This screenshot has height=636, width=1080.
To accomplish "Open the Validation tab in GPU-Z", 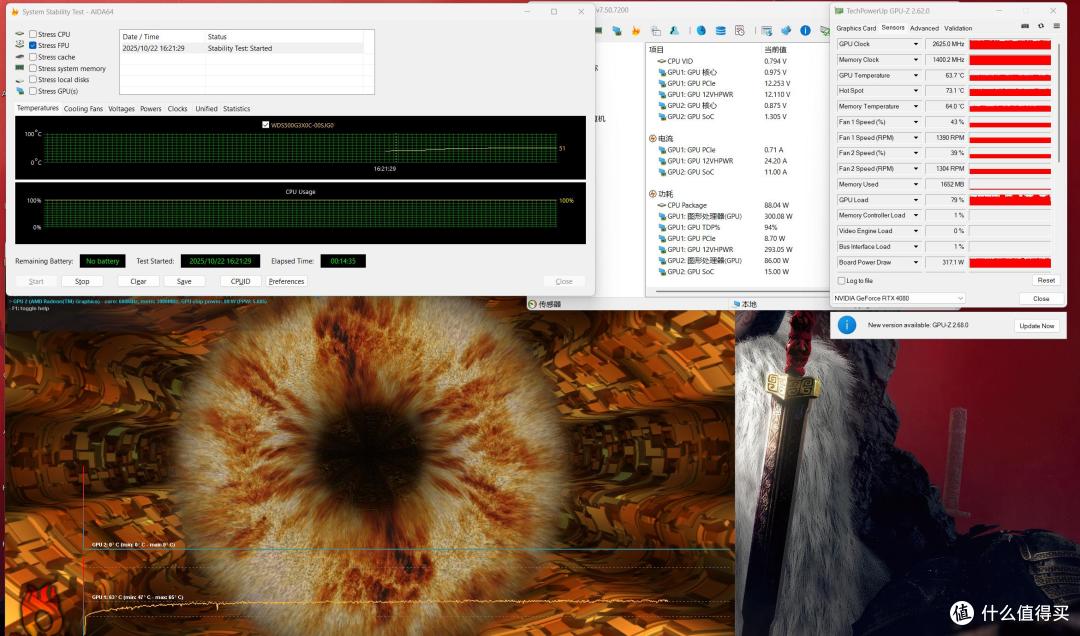I will [958, 28].
